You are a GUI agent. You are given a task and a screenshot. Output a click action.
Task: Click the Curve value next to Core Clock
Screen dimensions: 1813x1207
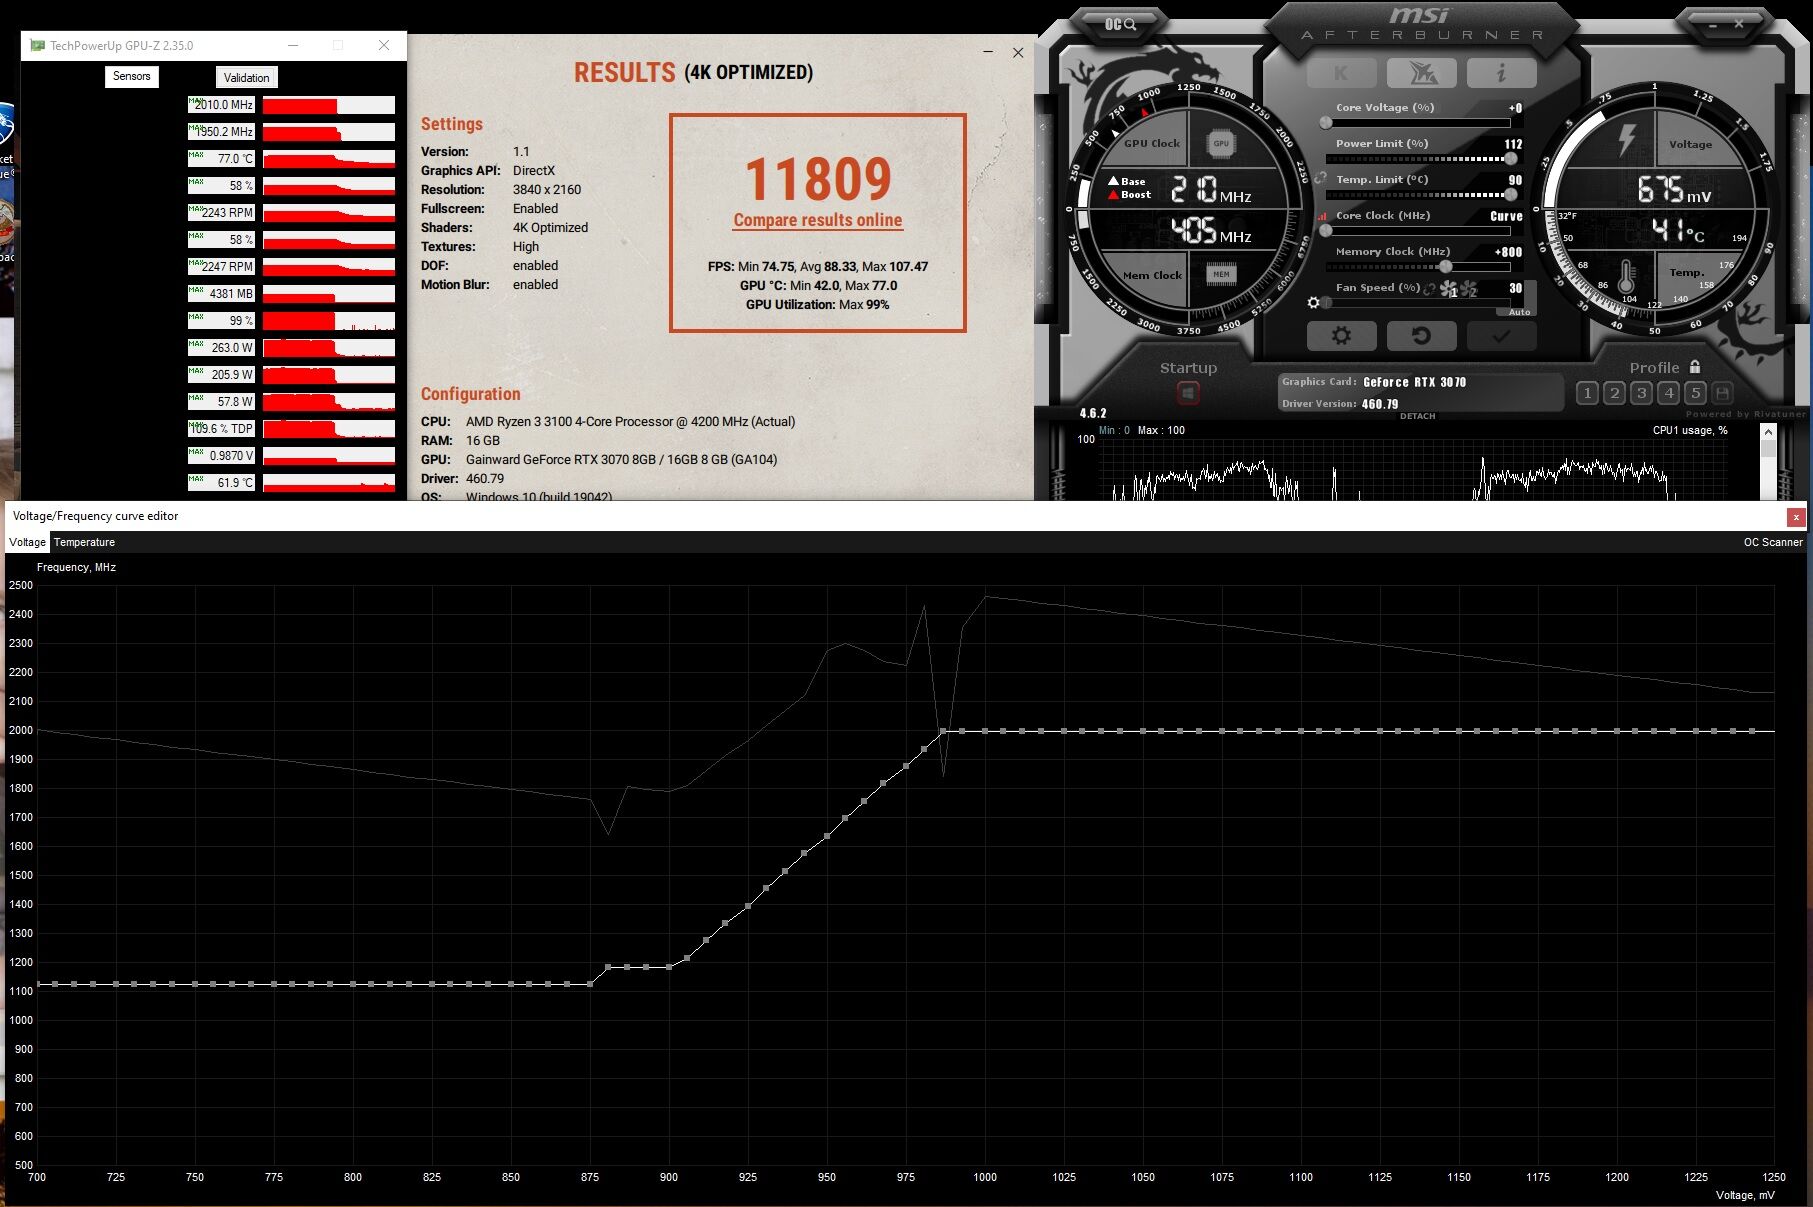1506,216
